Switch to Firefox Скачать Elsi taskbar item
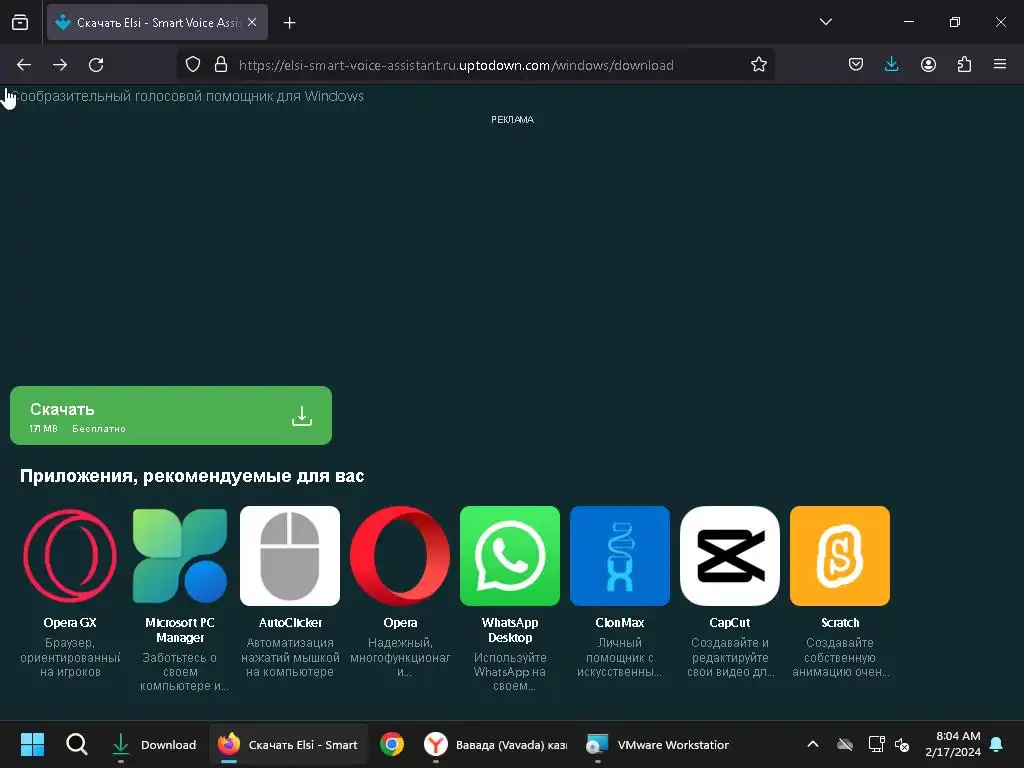 [x=288, y=744]
